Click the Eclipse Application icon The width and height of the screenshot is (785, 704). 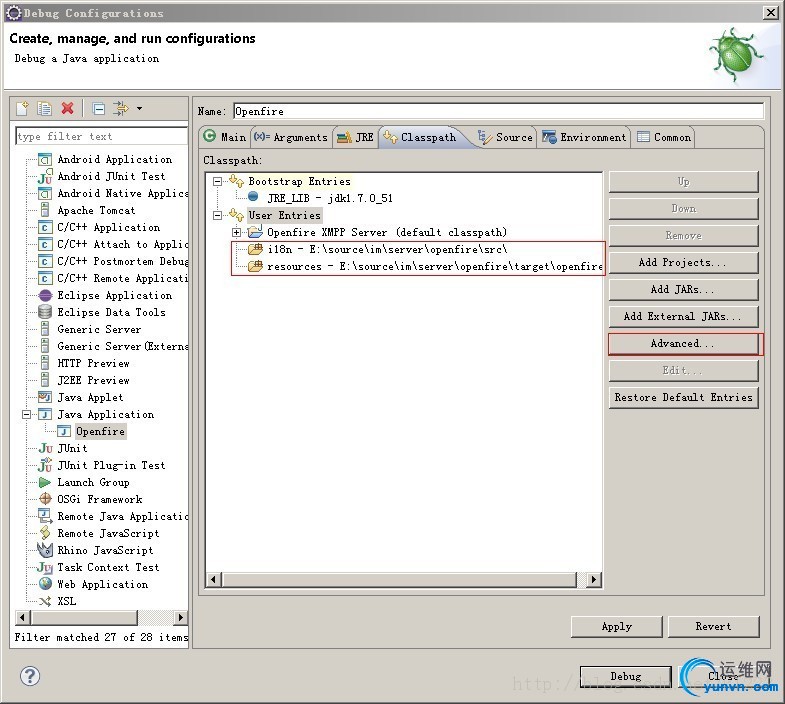(45, 295)
